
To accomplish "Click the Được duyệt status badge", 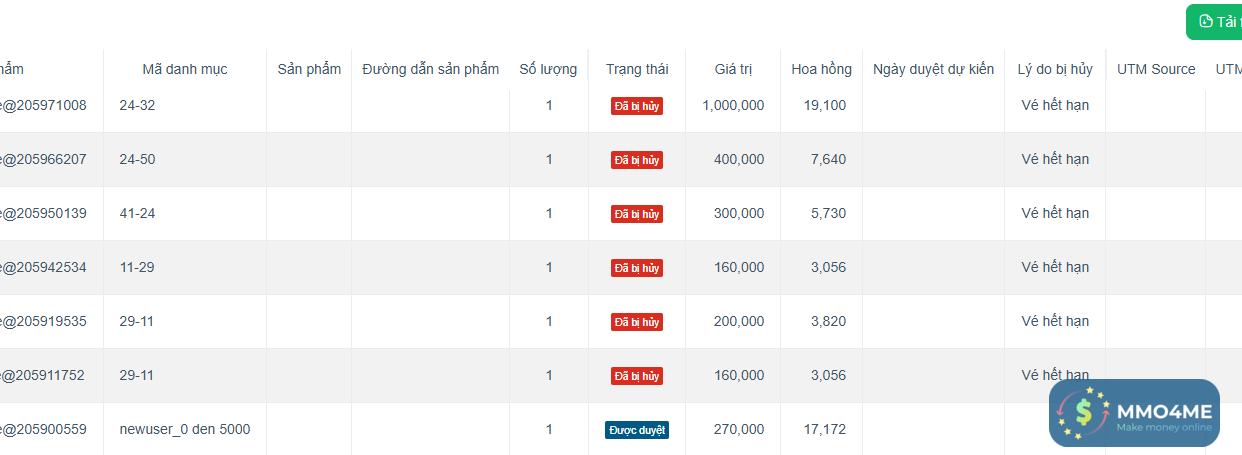I will [x=637, y=430].
